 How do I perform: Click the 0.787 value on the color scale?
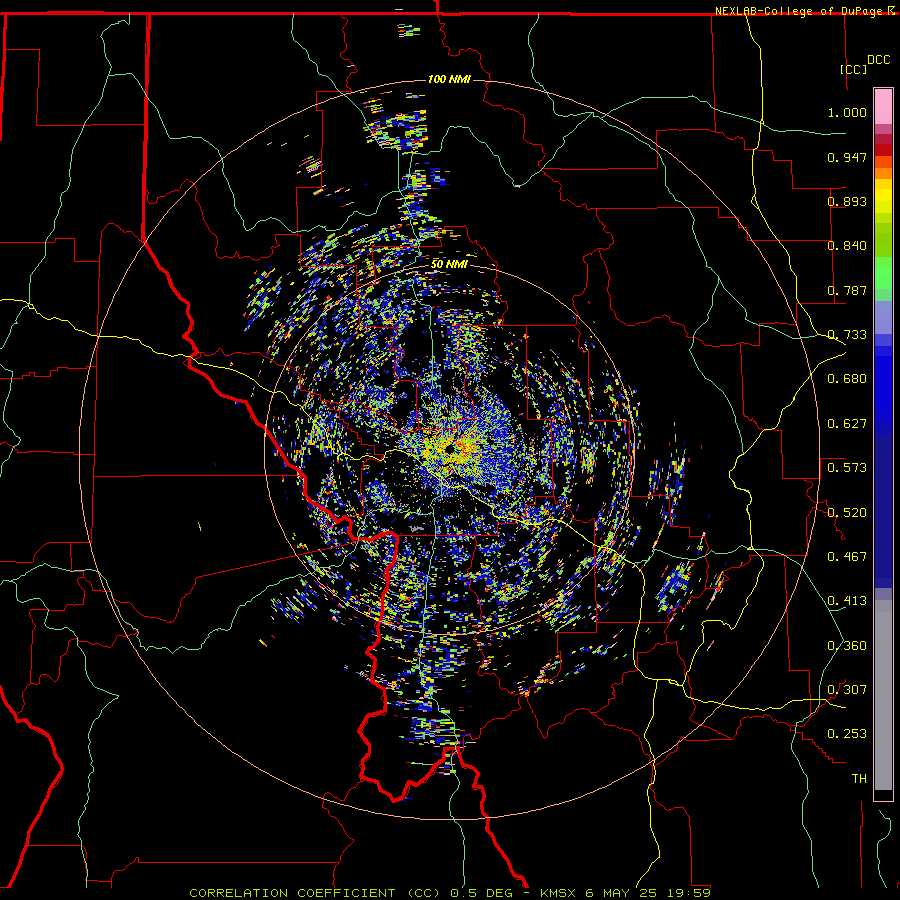coord(847,290)
